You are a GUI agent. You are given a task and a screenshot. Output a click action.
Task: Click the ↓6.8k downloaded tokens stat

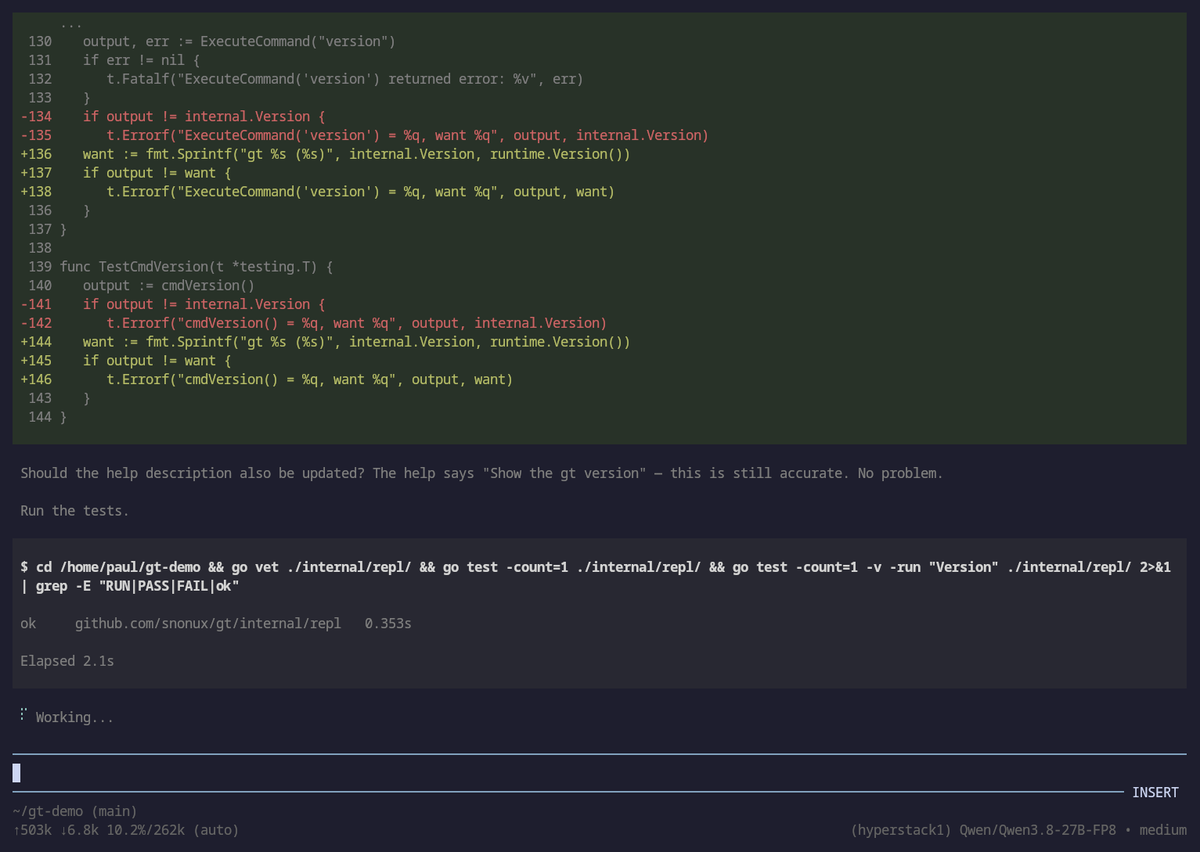pyautogui.click(x=80, y=830)
